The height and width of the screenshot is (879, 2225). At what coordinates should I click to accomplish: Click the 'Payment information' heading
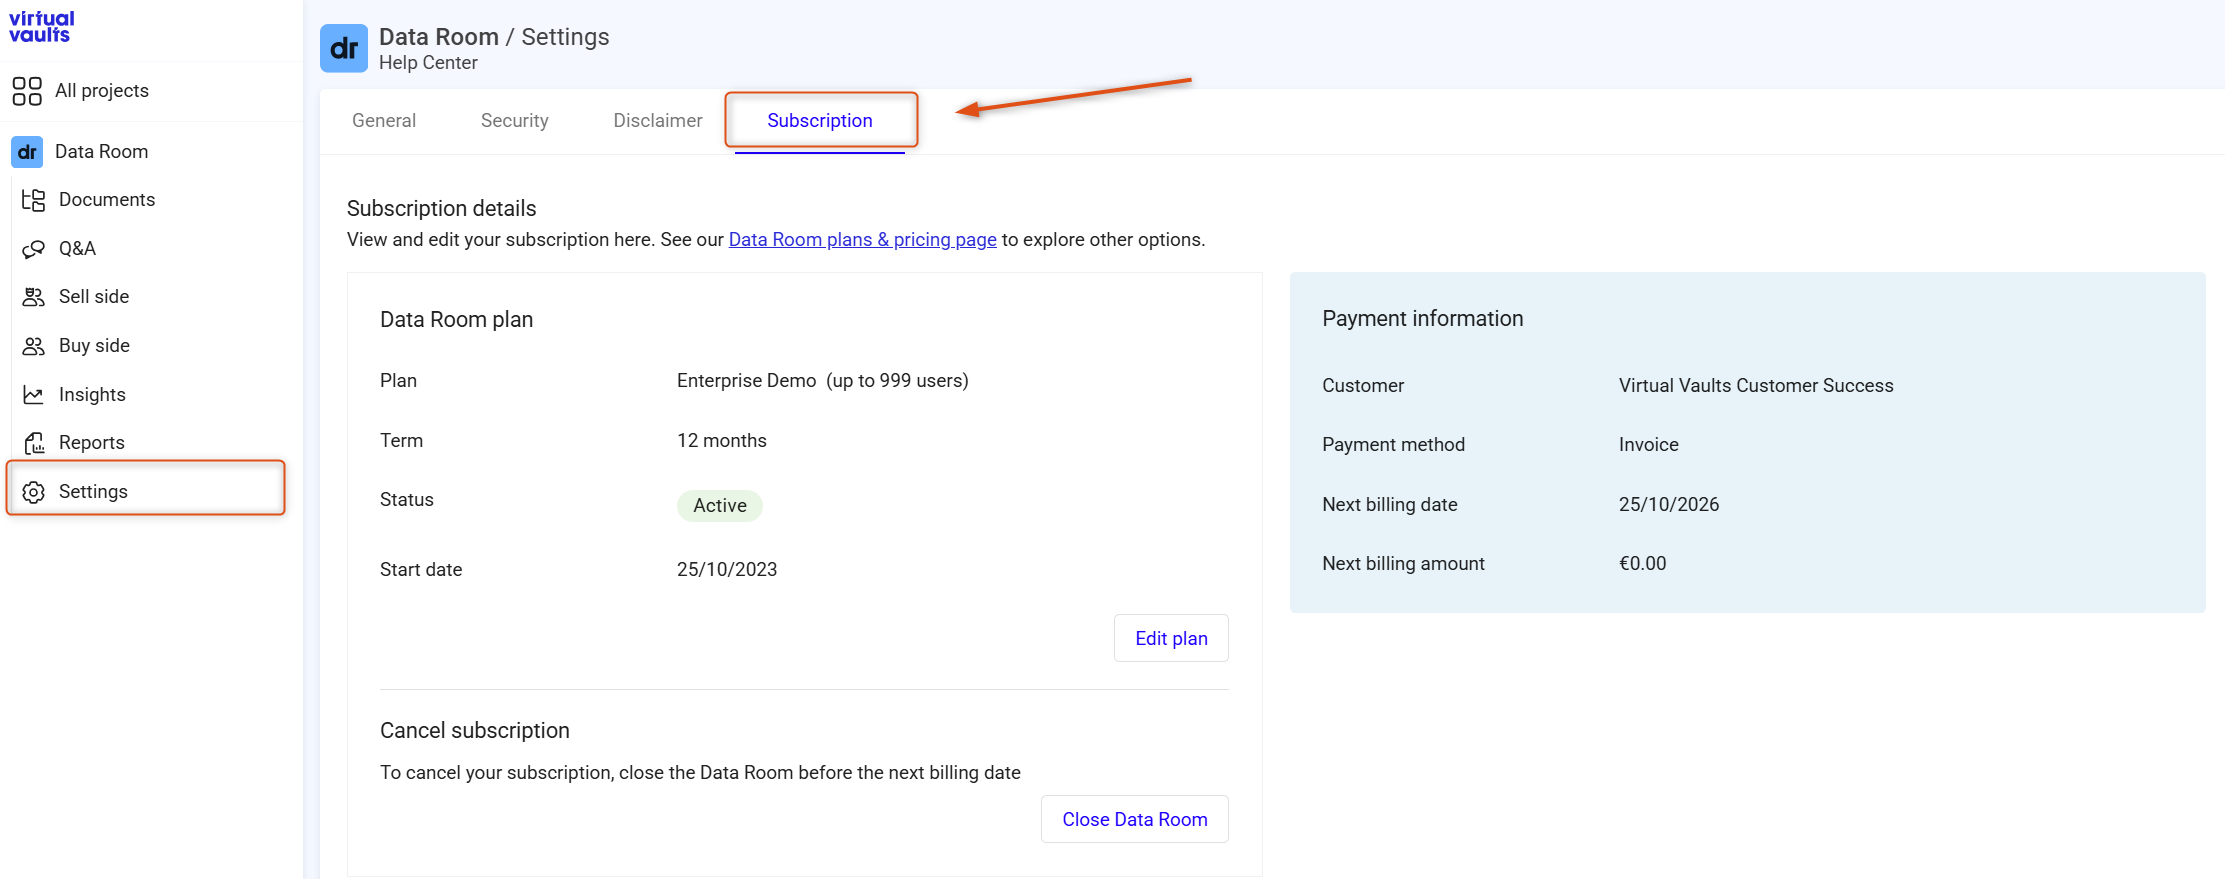pyautogui.click(x=1423, y=318)
